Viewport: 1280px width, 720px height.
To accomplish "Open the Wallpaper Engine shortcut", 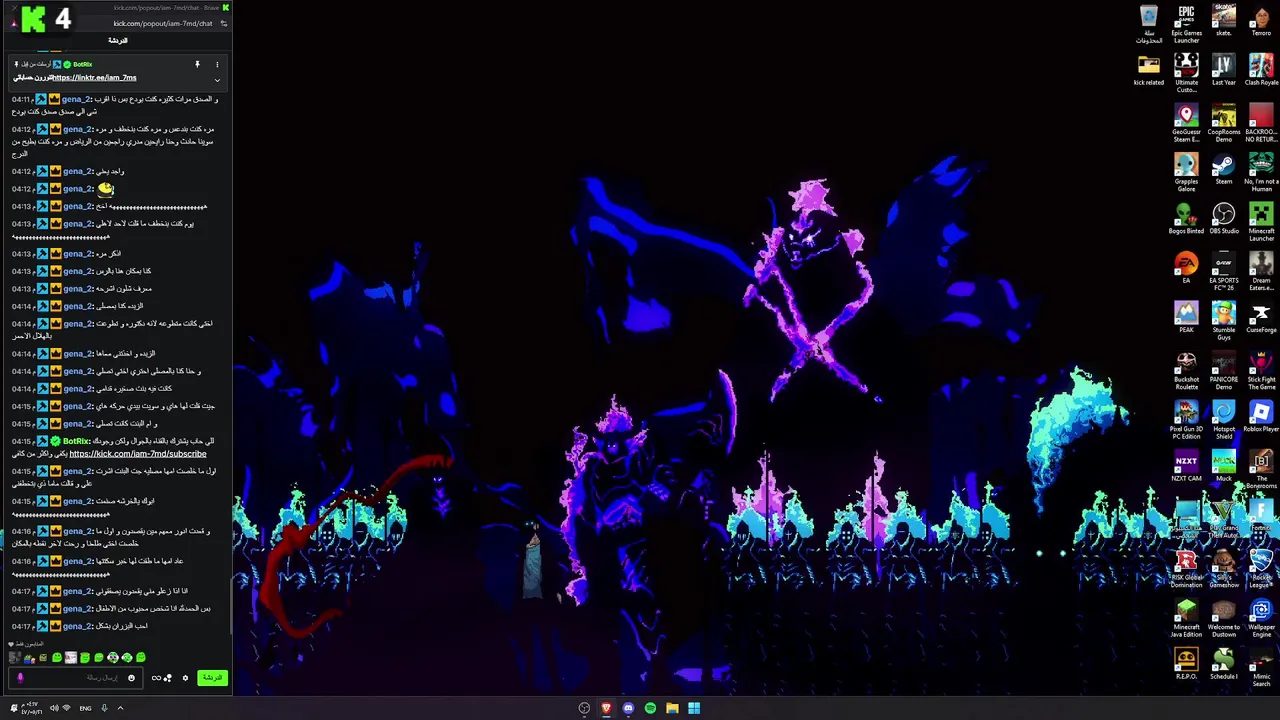I will pyautogui.click(x=1261, y=616).
